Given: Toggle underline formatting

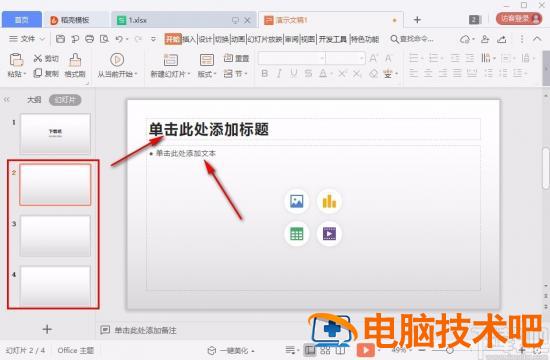Looking at the screenshot, I should (x=294, y=74).
